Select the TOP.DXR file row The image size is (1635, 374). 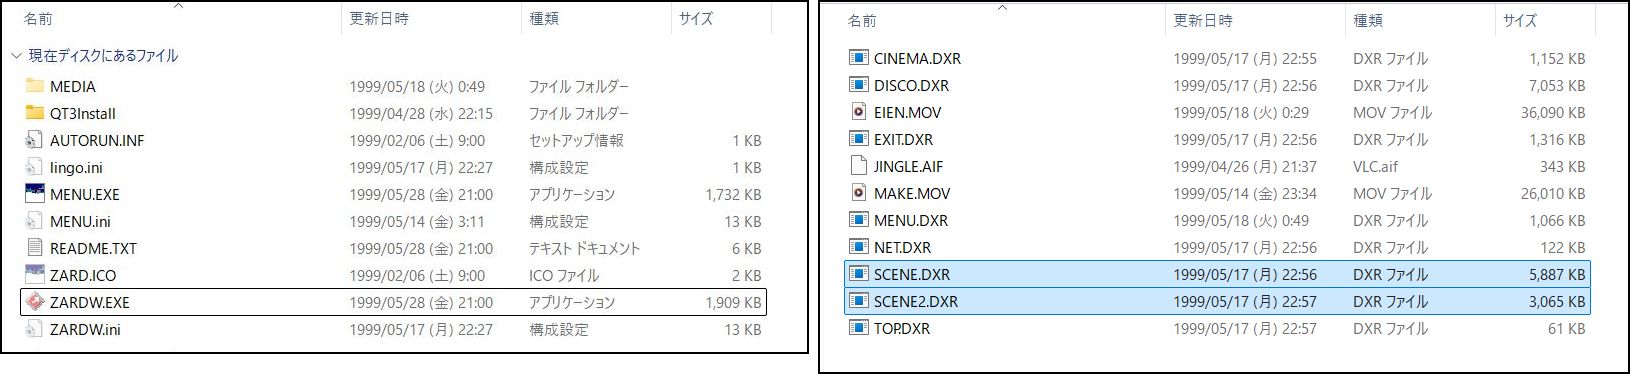pyautogui.click(x=1217, y=328)
